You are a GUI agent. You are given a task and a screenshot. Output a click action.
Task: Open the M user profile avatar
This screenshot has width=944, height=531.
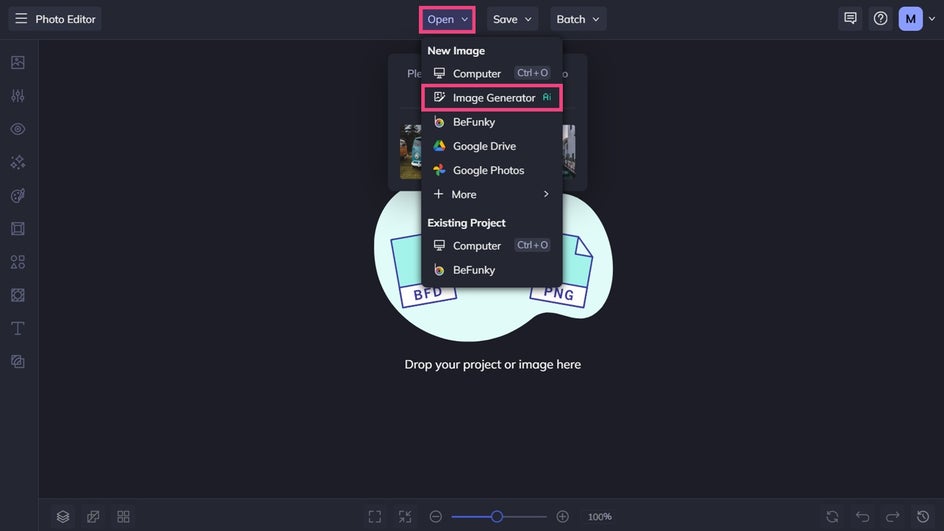tap(910, 19)
